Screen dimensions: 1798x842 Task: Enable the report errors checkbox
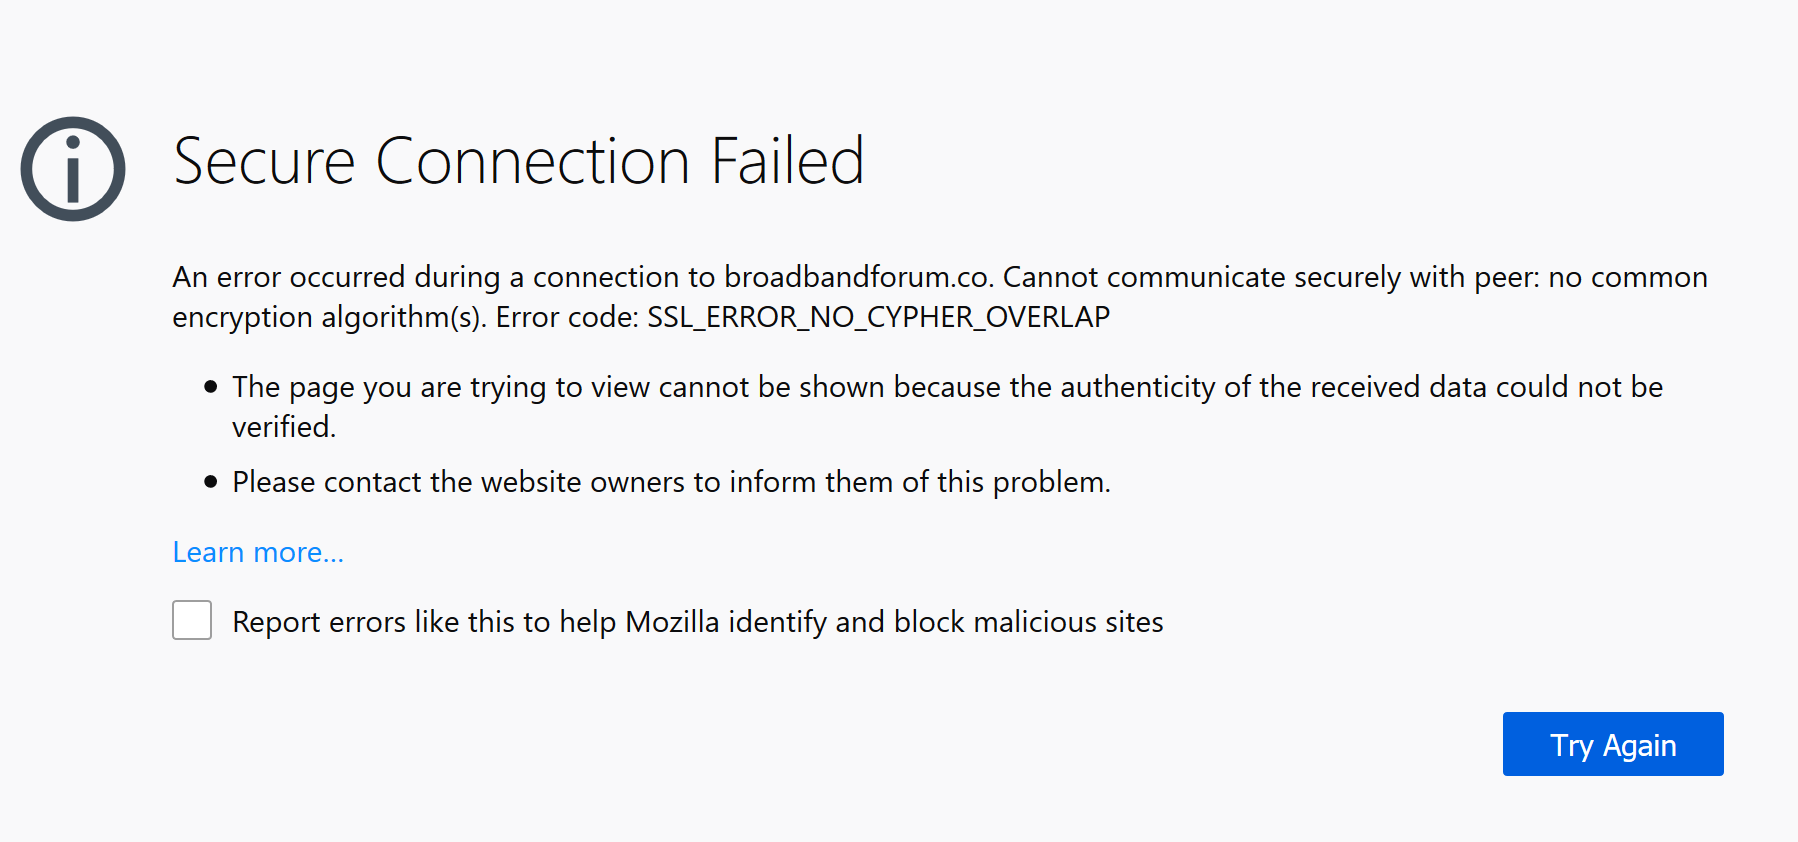192,620
